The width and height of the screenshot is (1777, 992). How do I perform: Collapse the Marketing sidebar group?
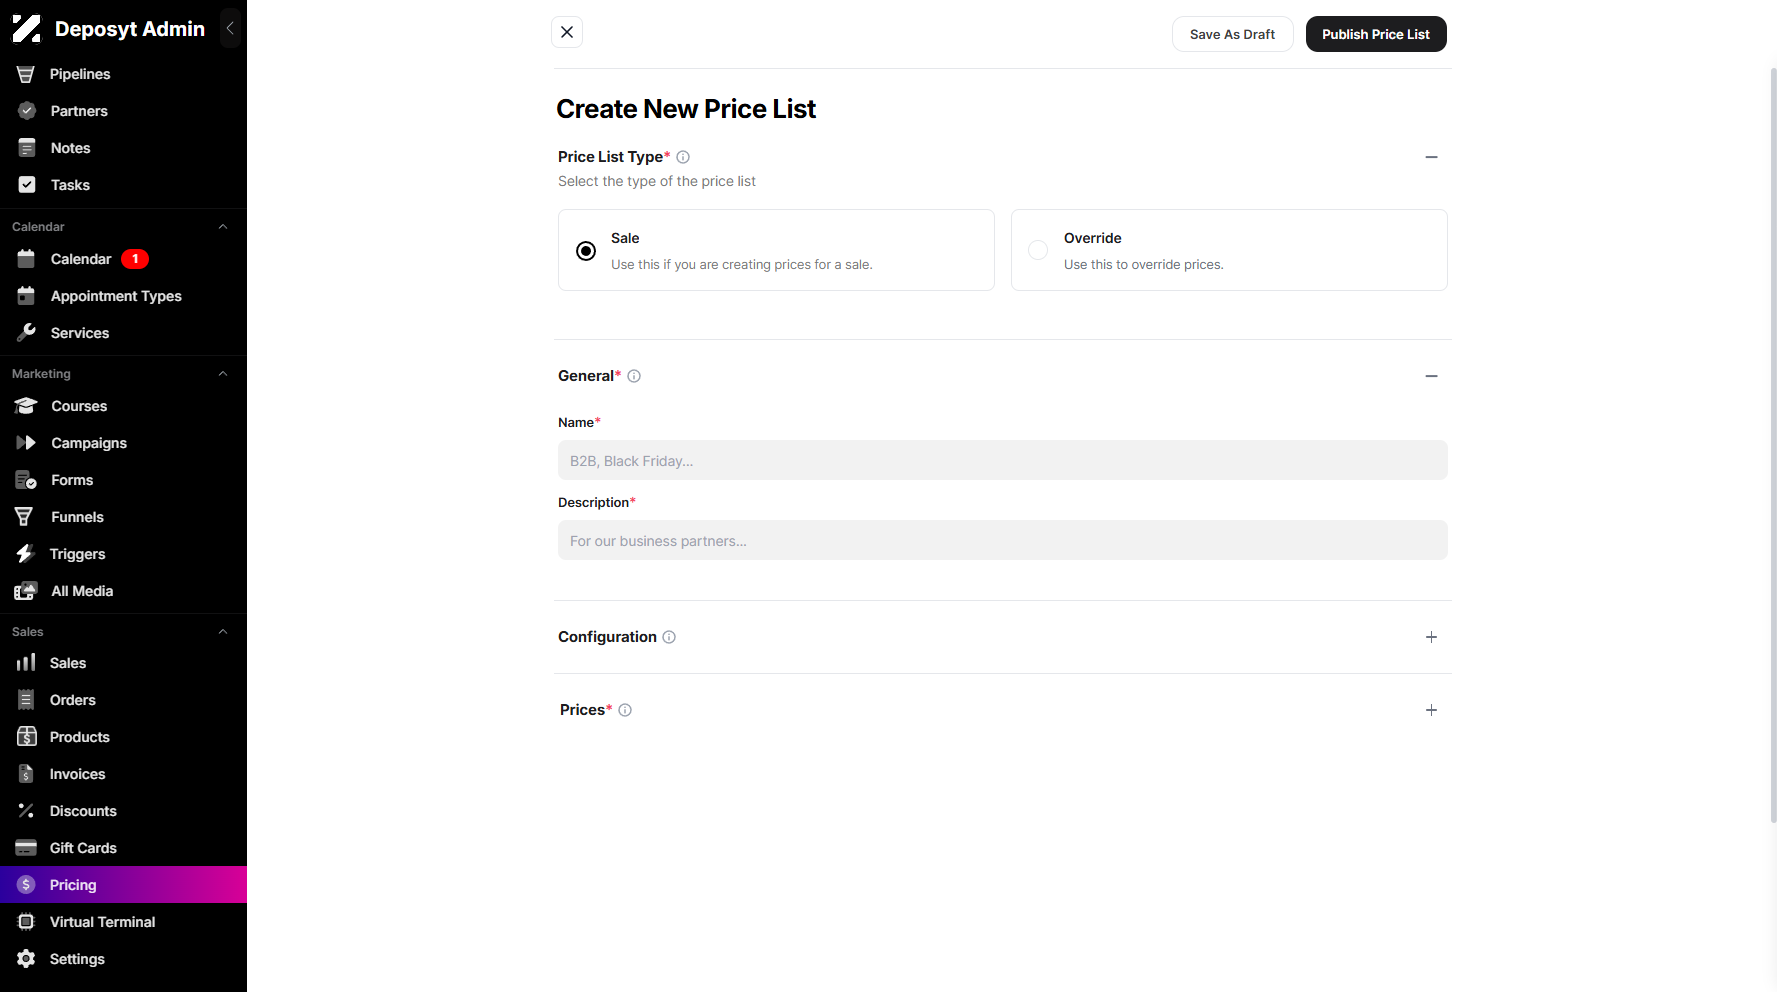click(223, 374)
